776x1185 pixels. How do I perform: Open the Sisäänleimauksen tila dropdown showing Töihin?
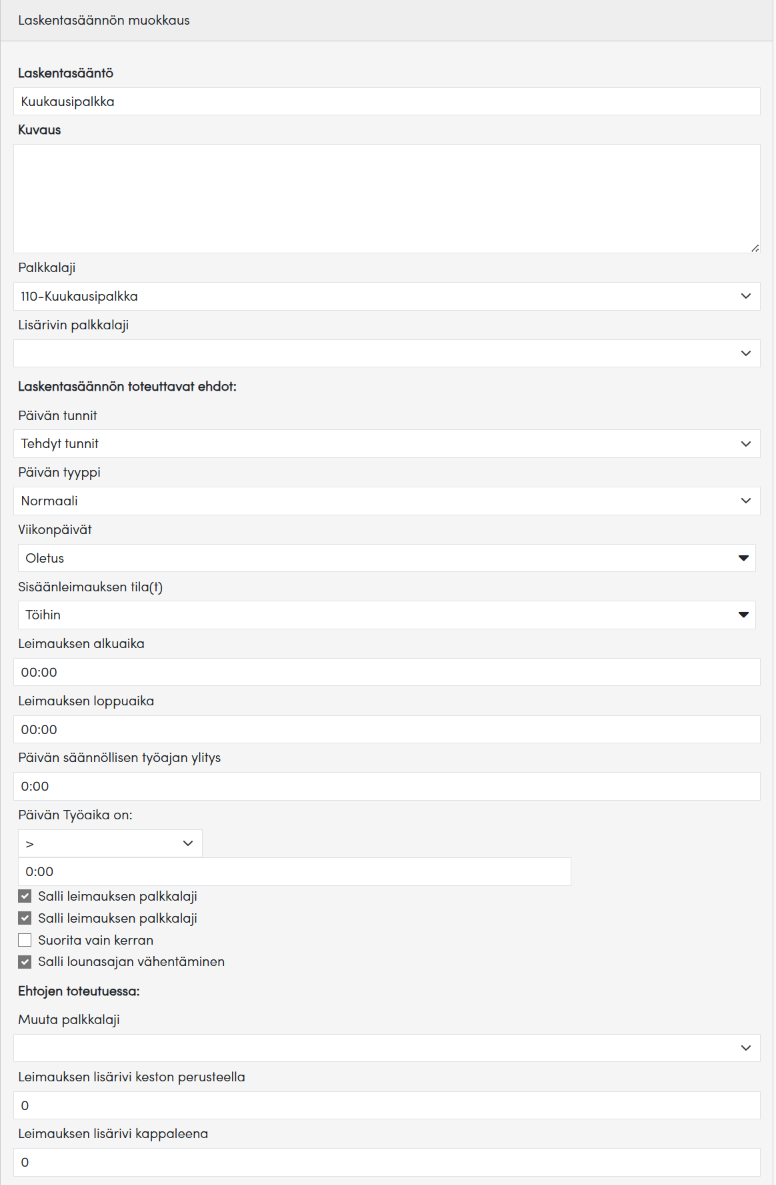coord(387,615)
